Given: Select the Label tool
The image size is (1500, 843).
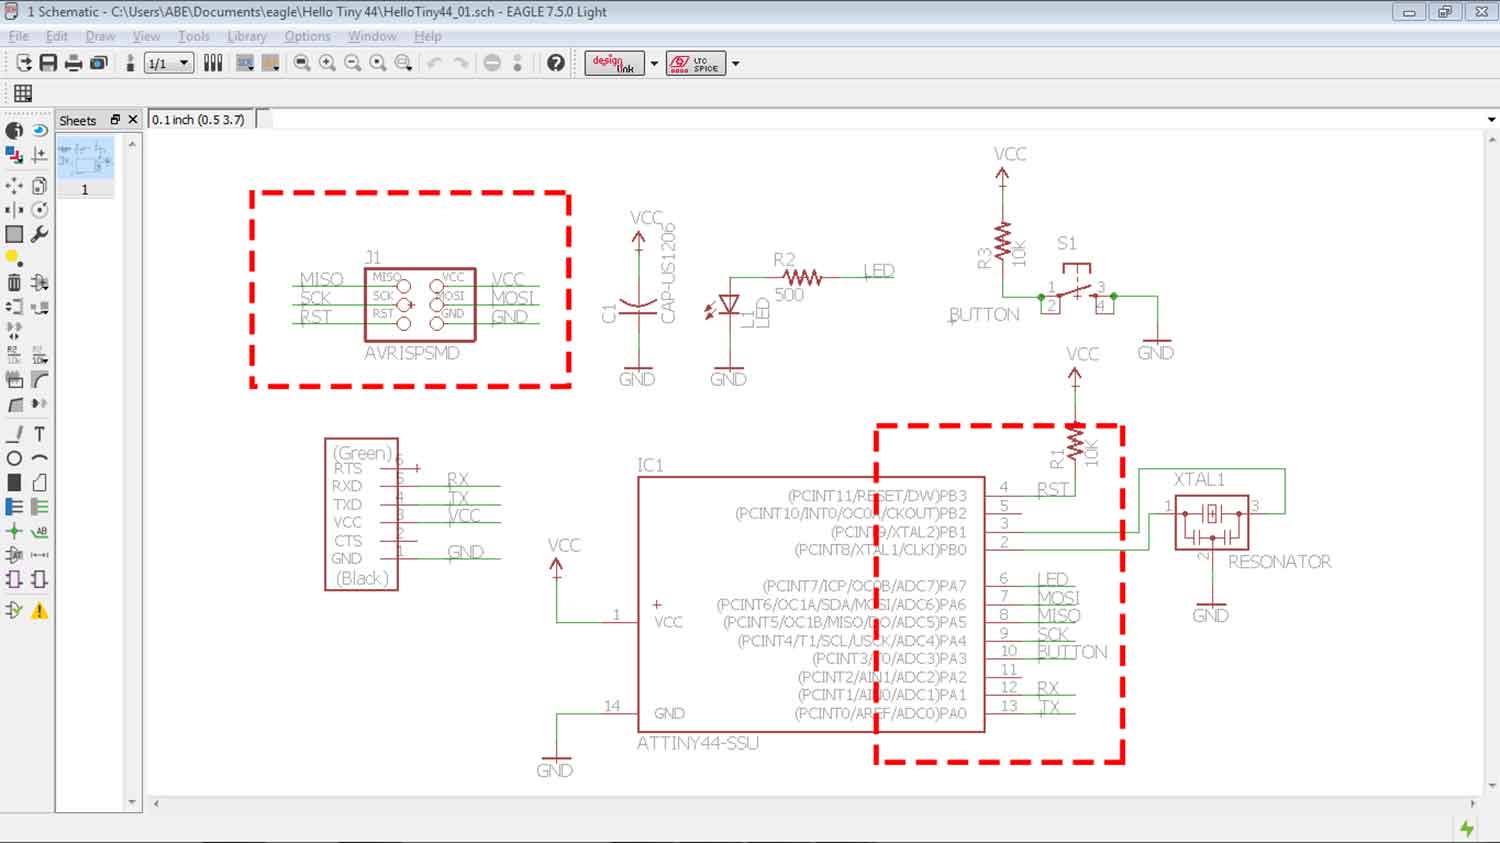Looking at the screenshot, I should (x=39, y=531).
